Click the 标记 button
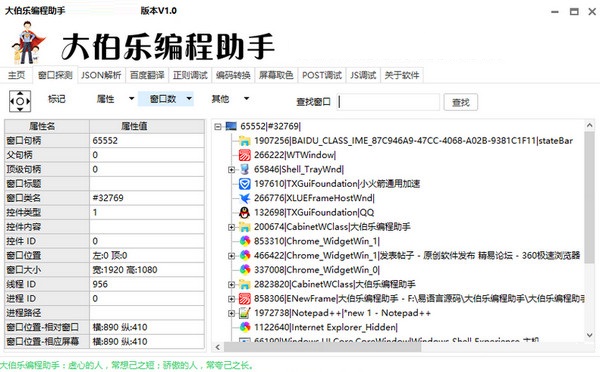Viewport: 600px width, 372px height. tap(57, 99)
